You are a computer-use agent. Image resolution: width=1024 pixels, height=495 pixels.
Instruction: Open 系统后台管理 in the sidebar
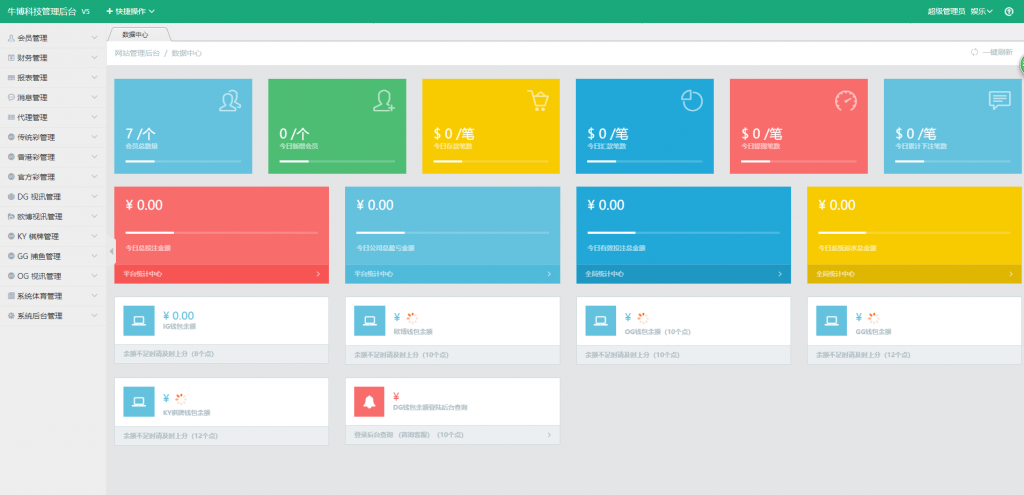52,316
